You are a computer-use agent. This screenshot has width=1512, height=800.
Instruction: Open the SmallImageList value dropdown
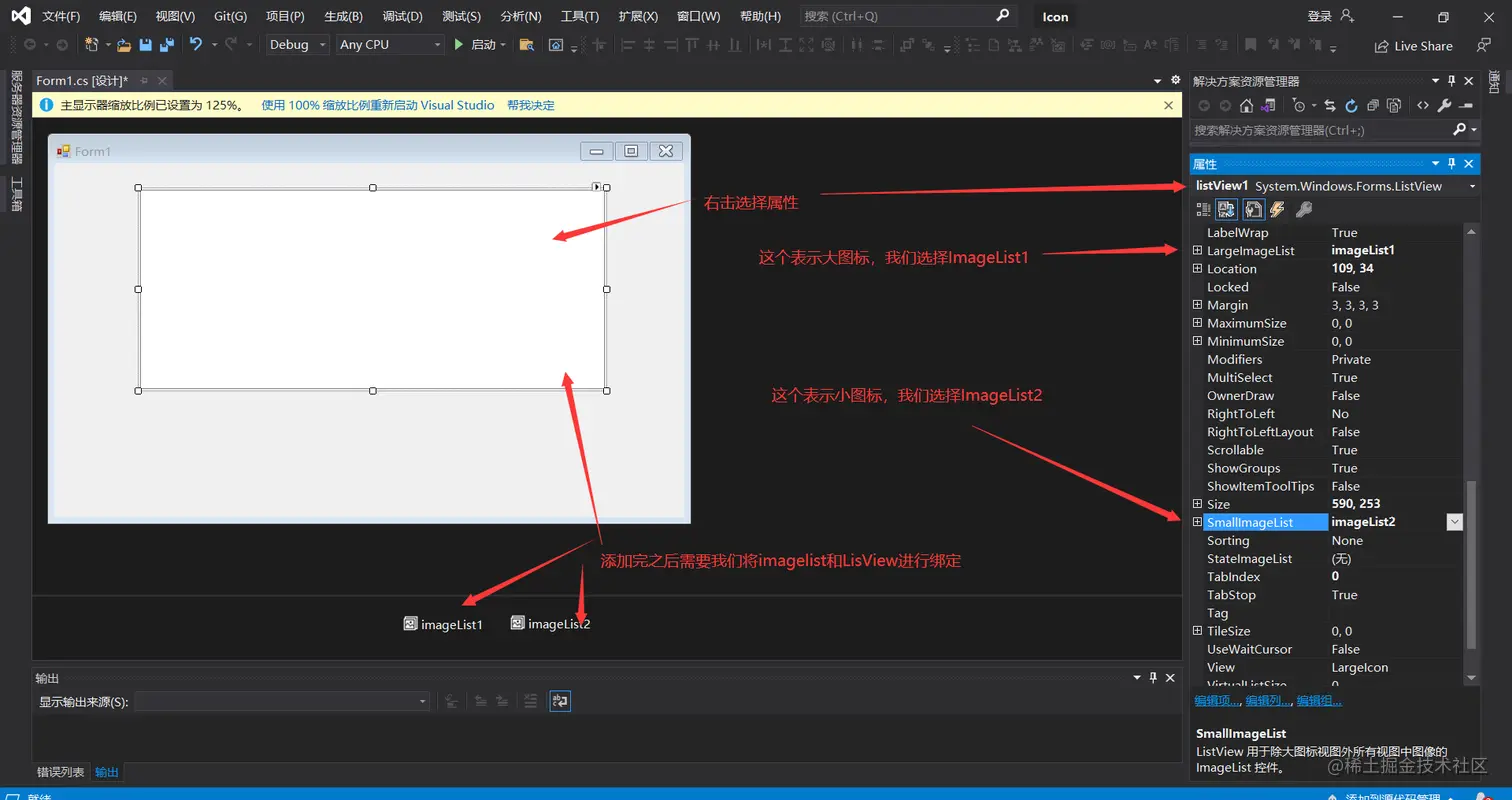1455,522
